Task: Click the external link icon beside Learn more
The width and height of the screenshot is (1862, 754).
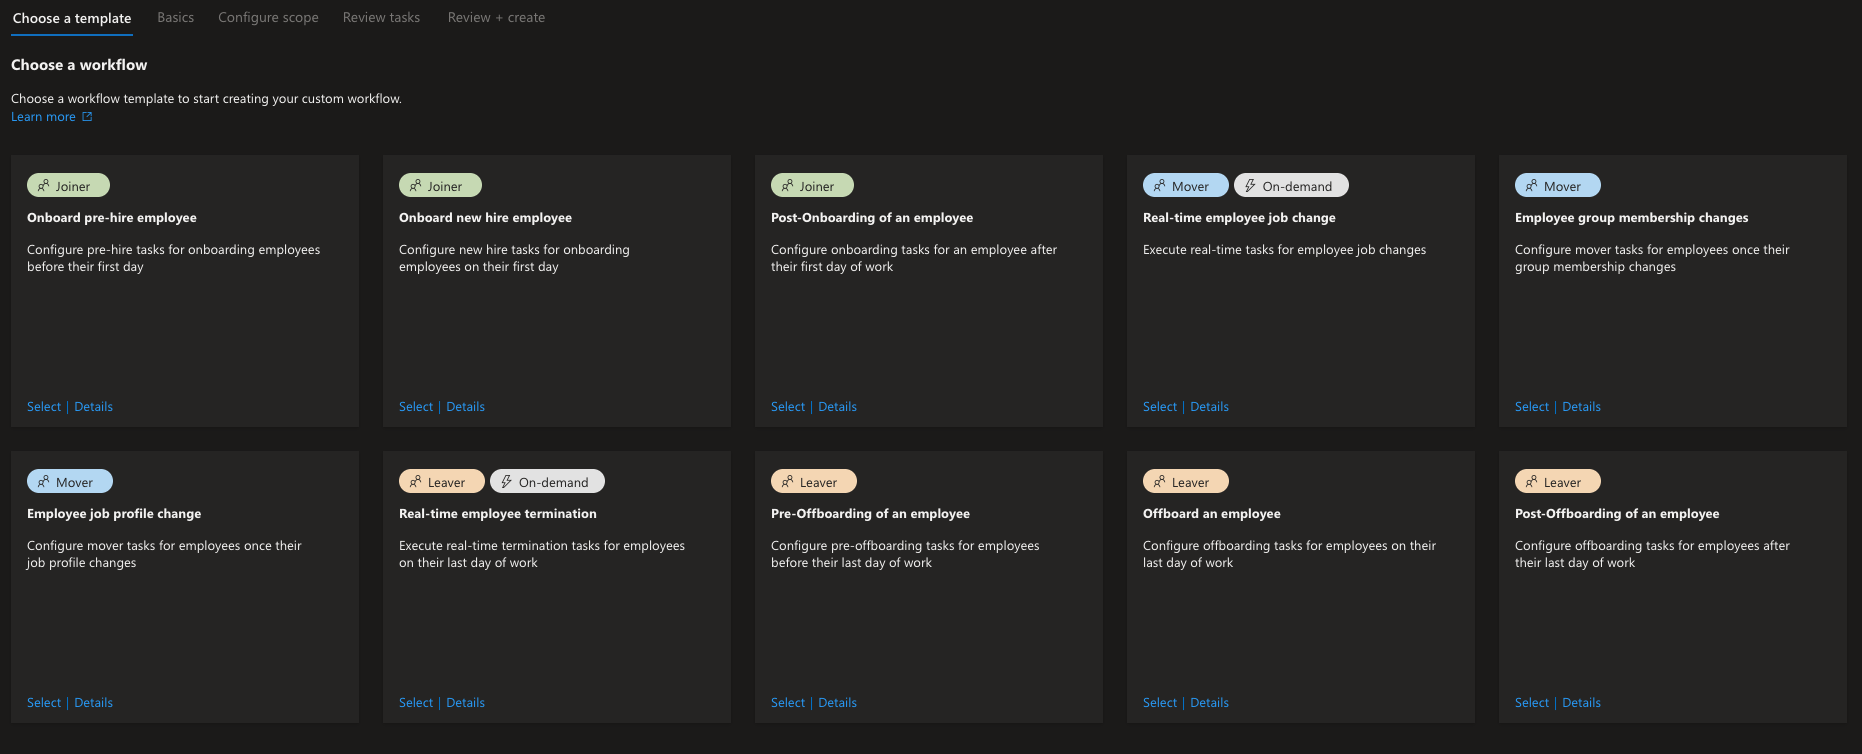Action: [x=87, y=117]
